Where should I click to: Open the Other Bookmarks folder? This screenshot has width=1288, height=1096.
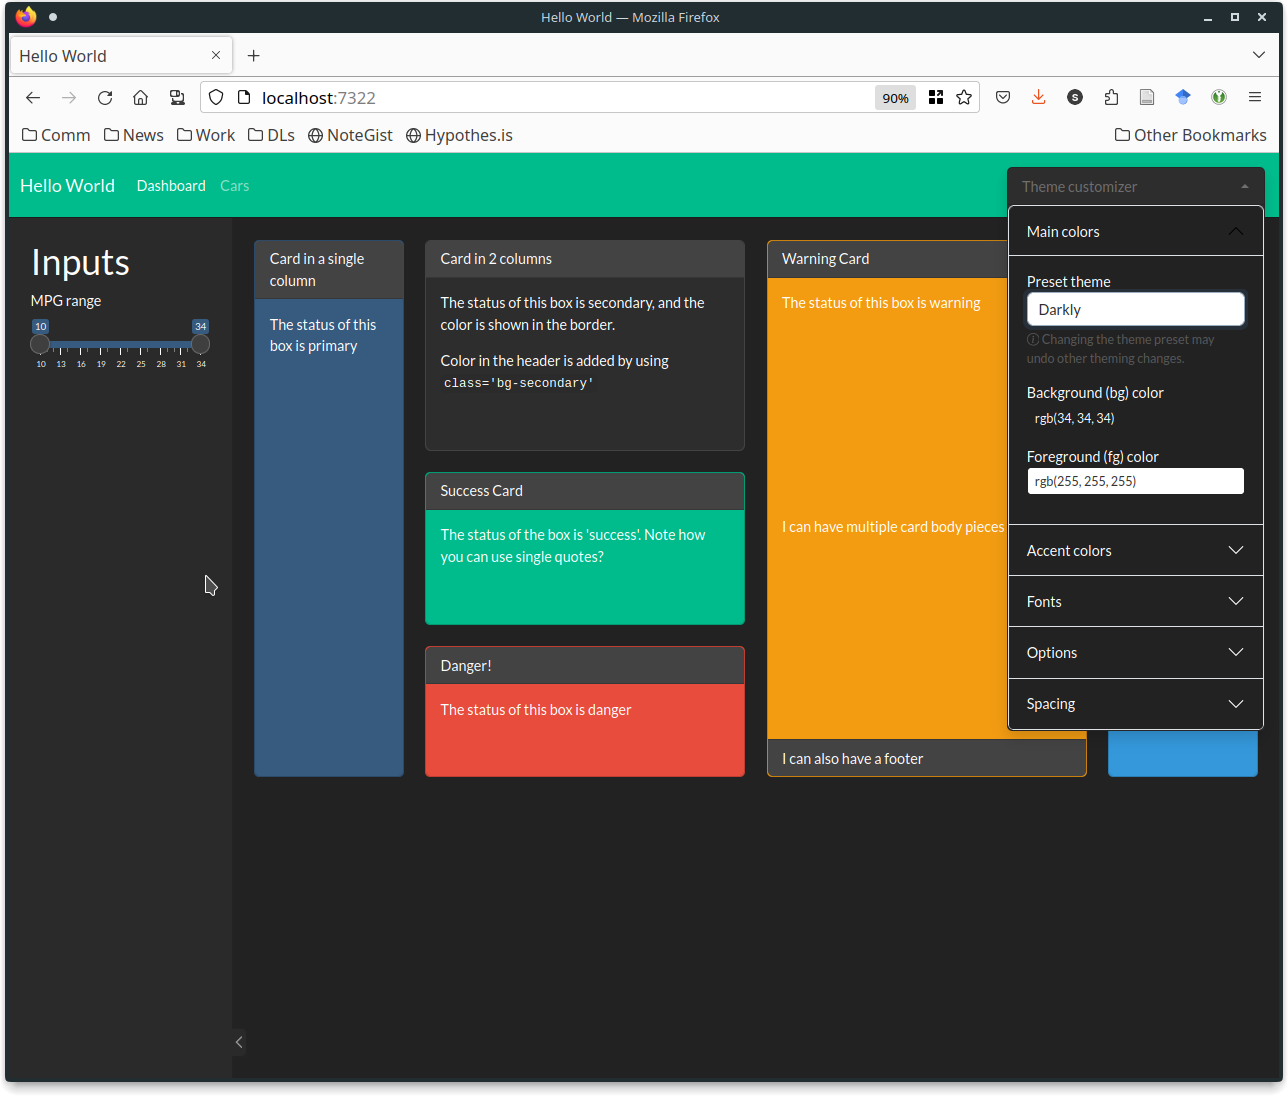click(1190, 135)
